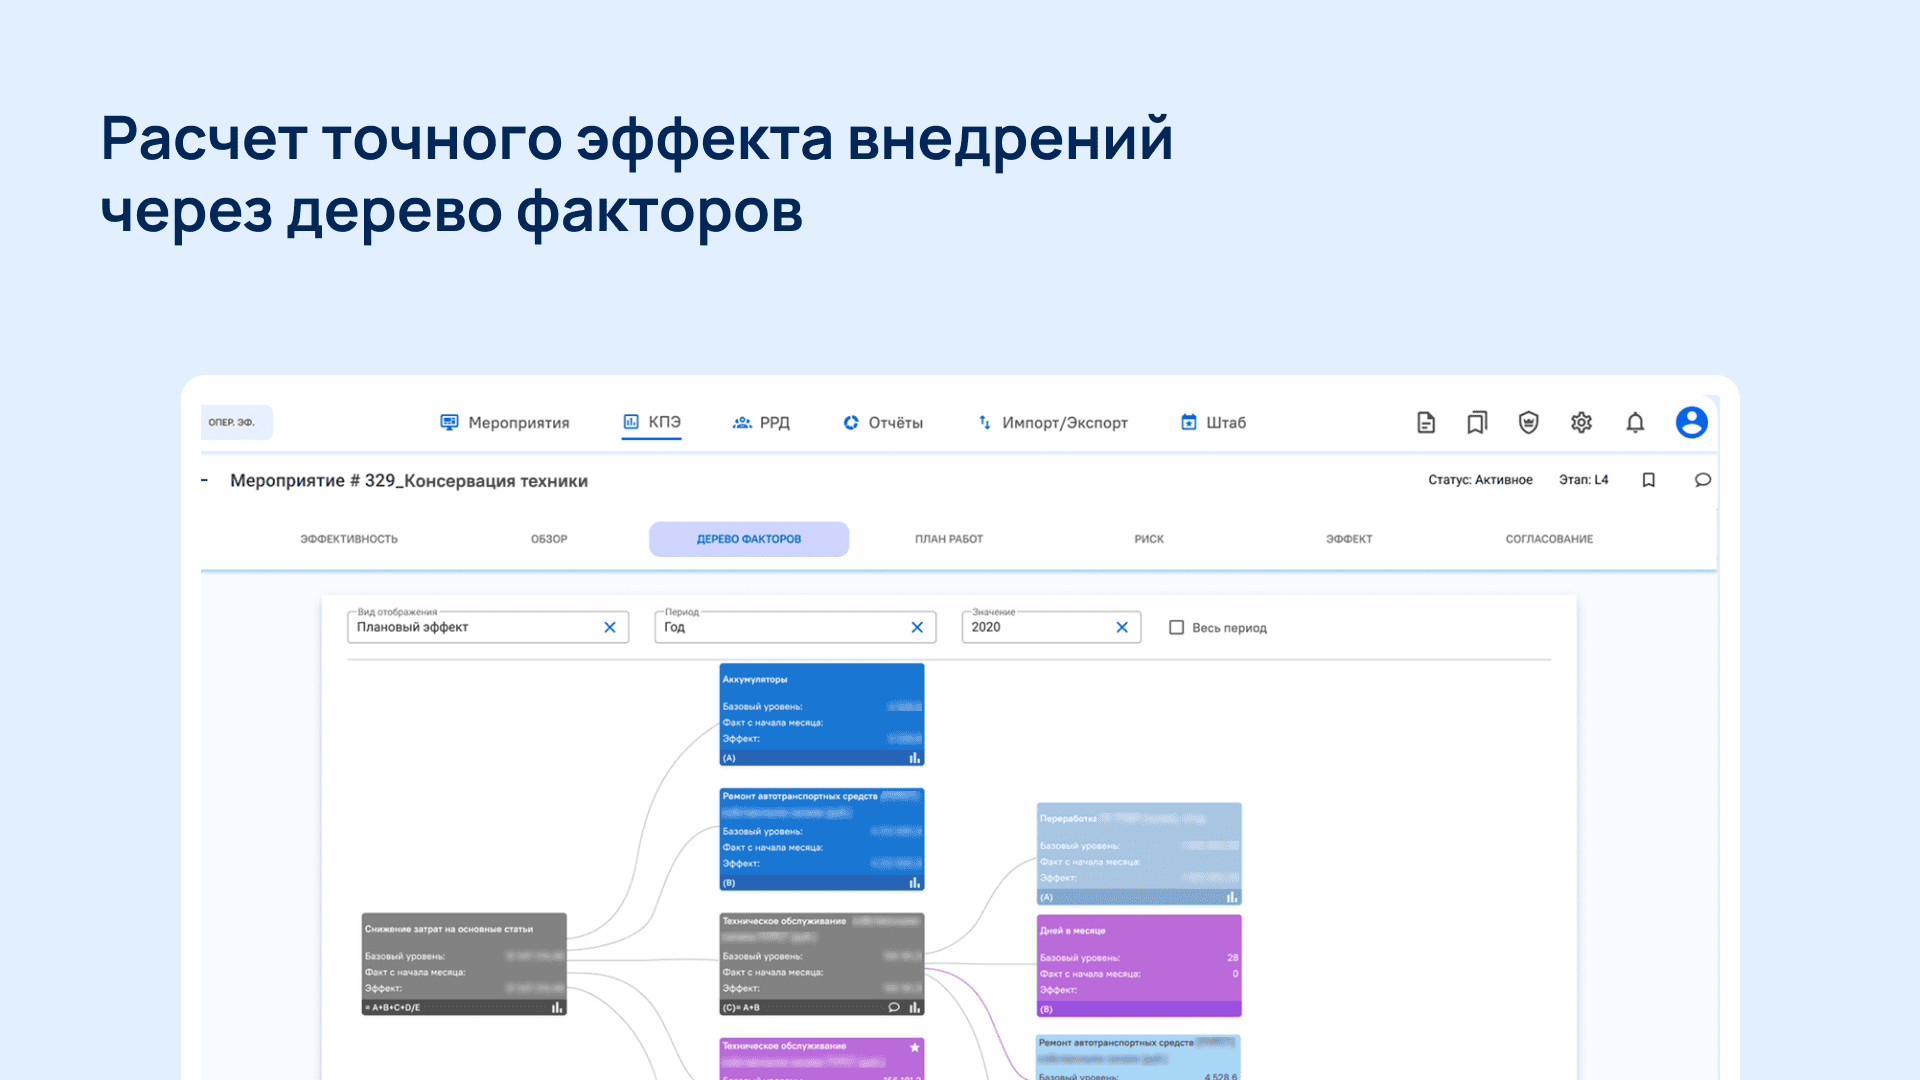Open notifications bell icon

1635,423
